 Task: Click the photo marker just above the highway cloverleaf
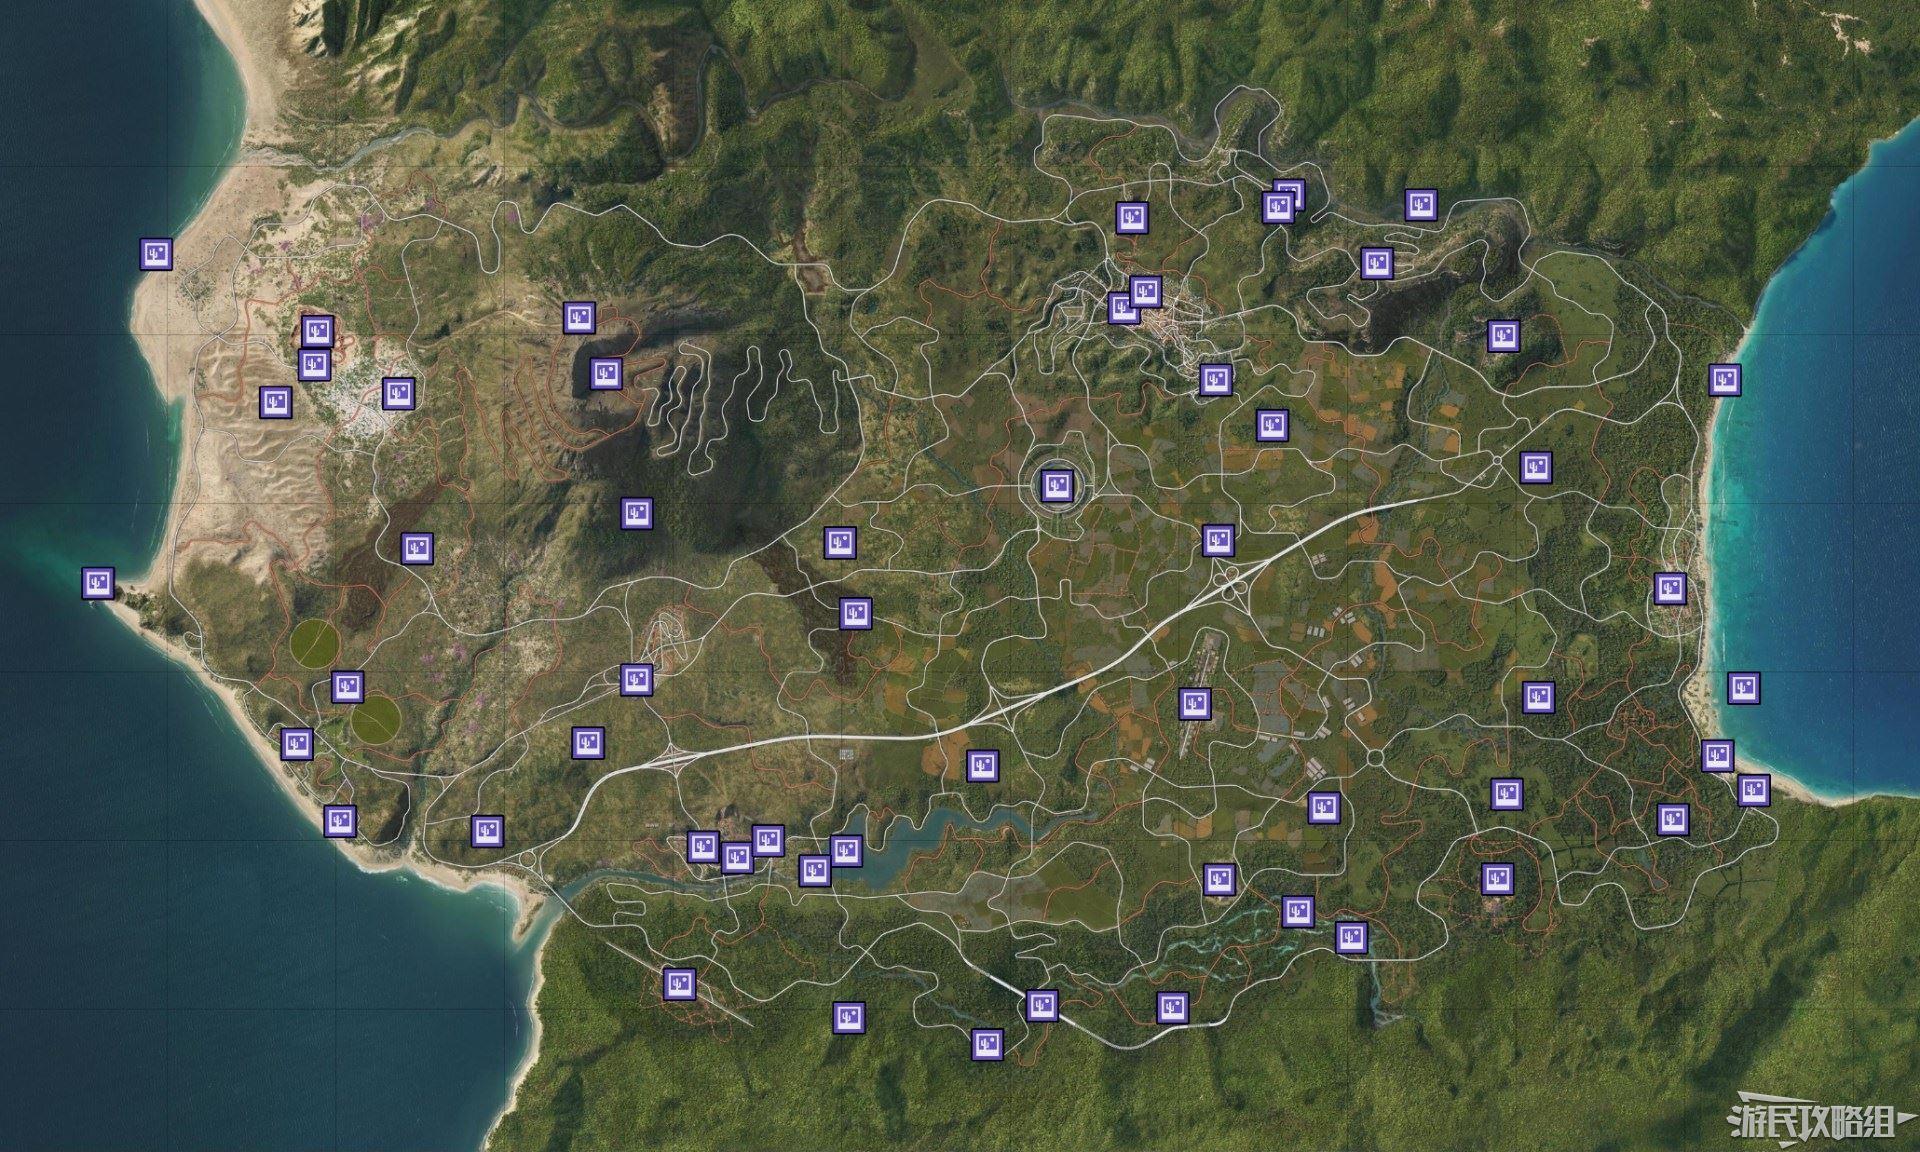pos(1217,541)
